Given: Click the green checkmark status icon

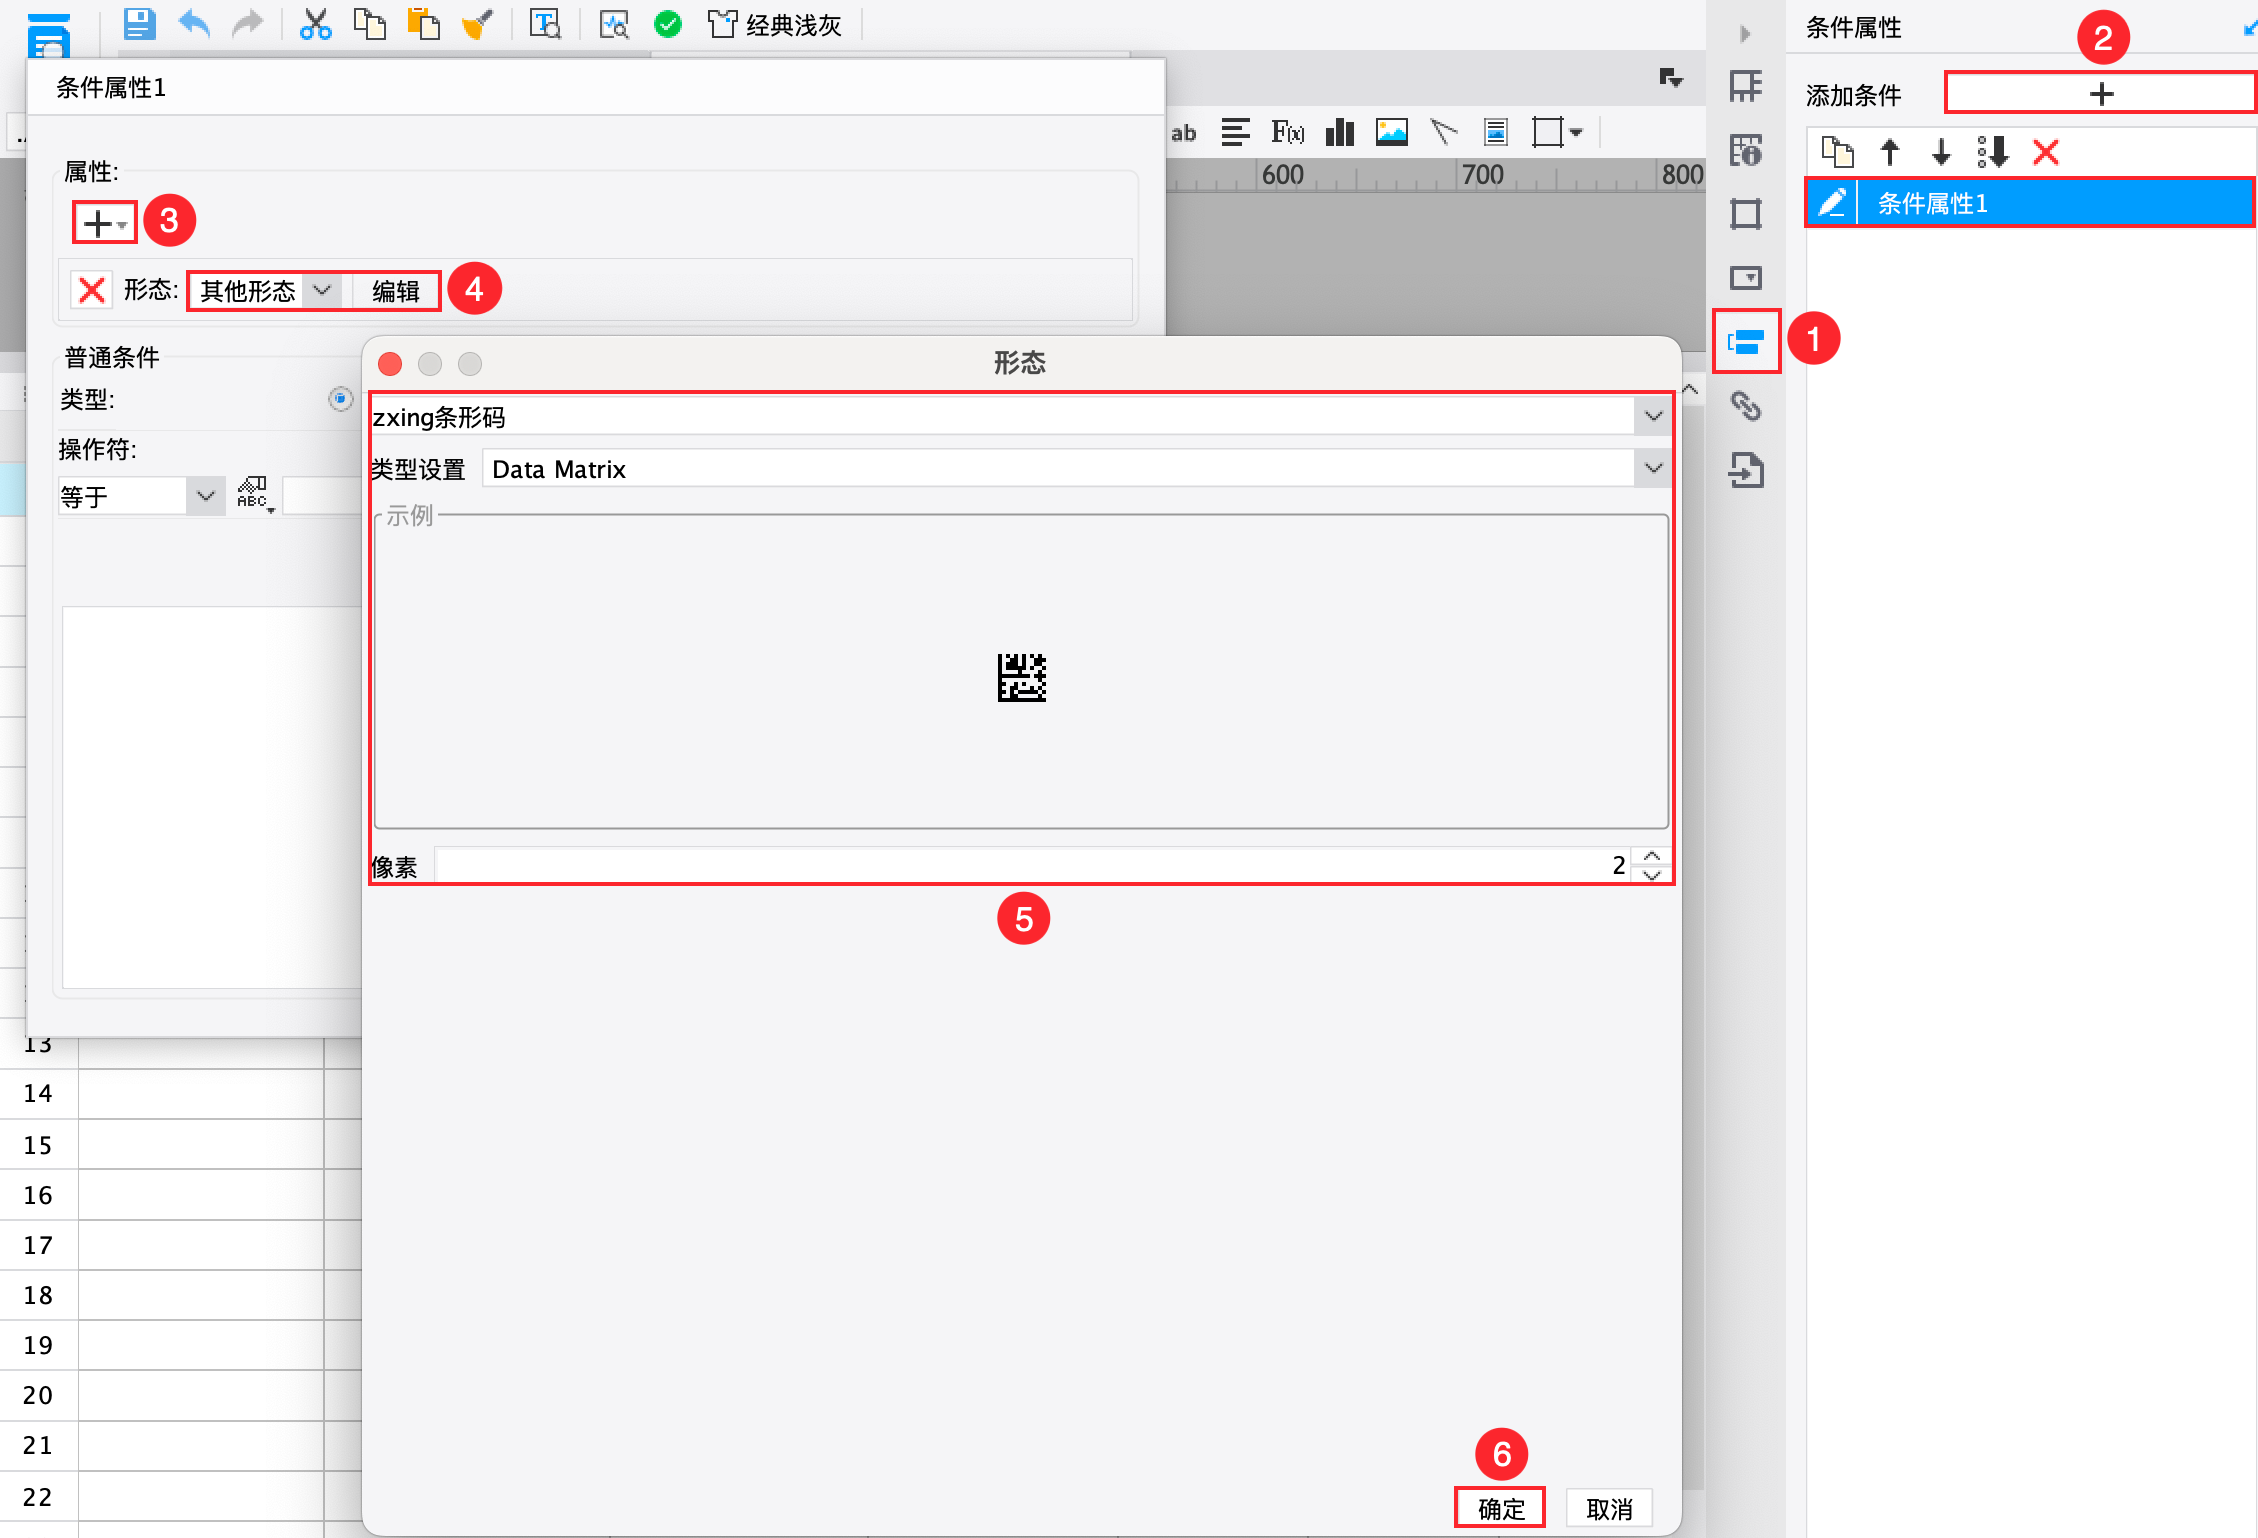Looking at the screenshot, I should tap(668, 23).
